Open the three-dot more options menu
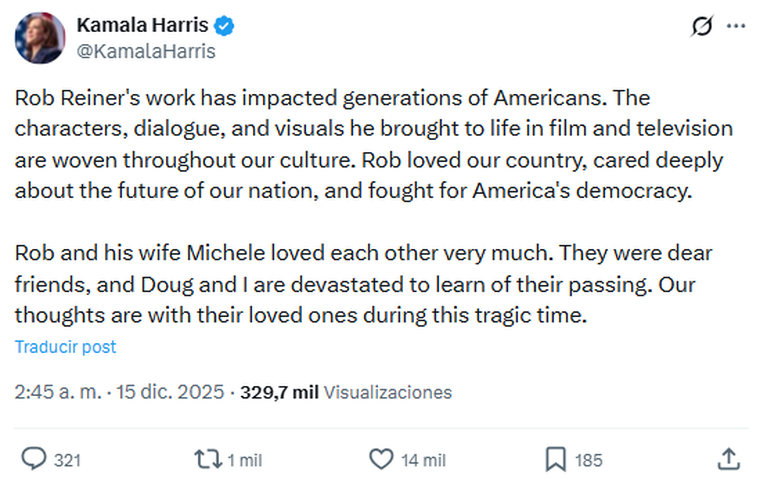 click(735, 27)
